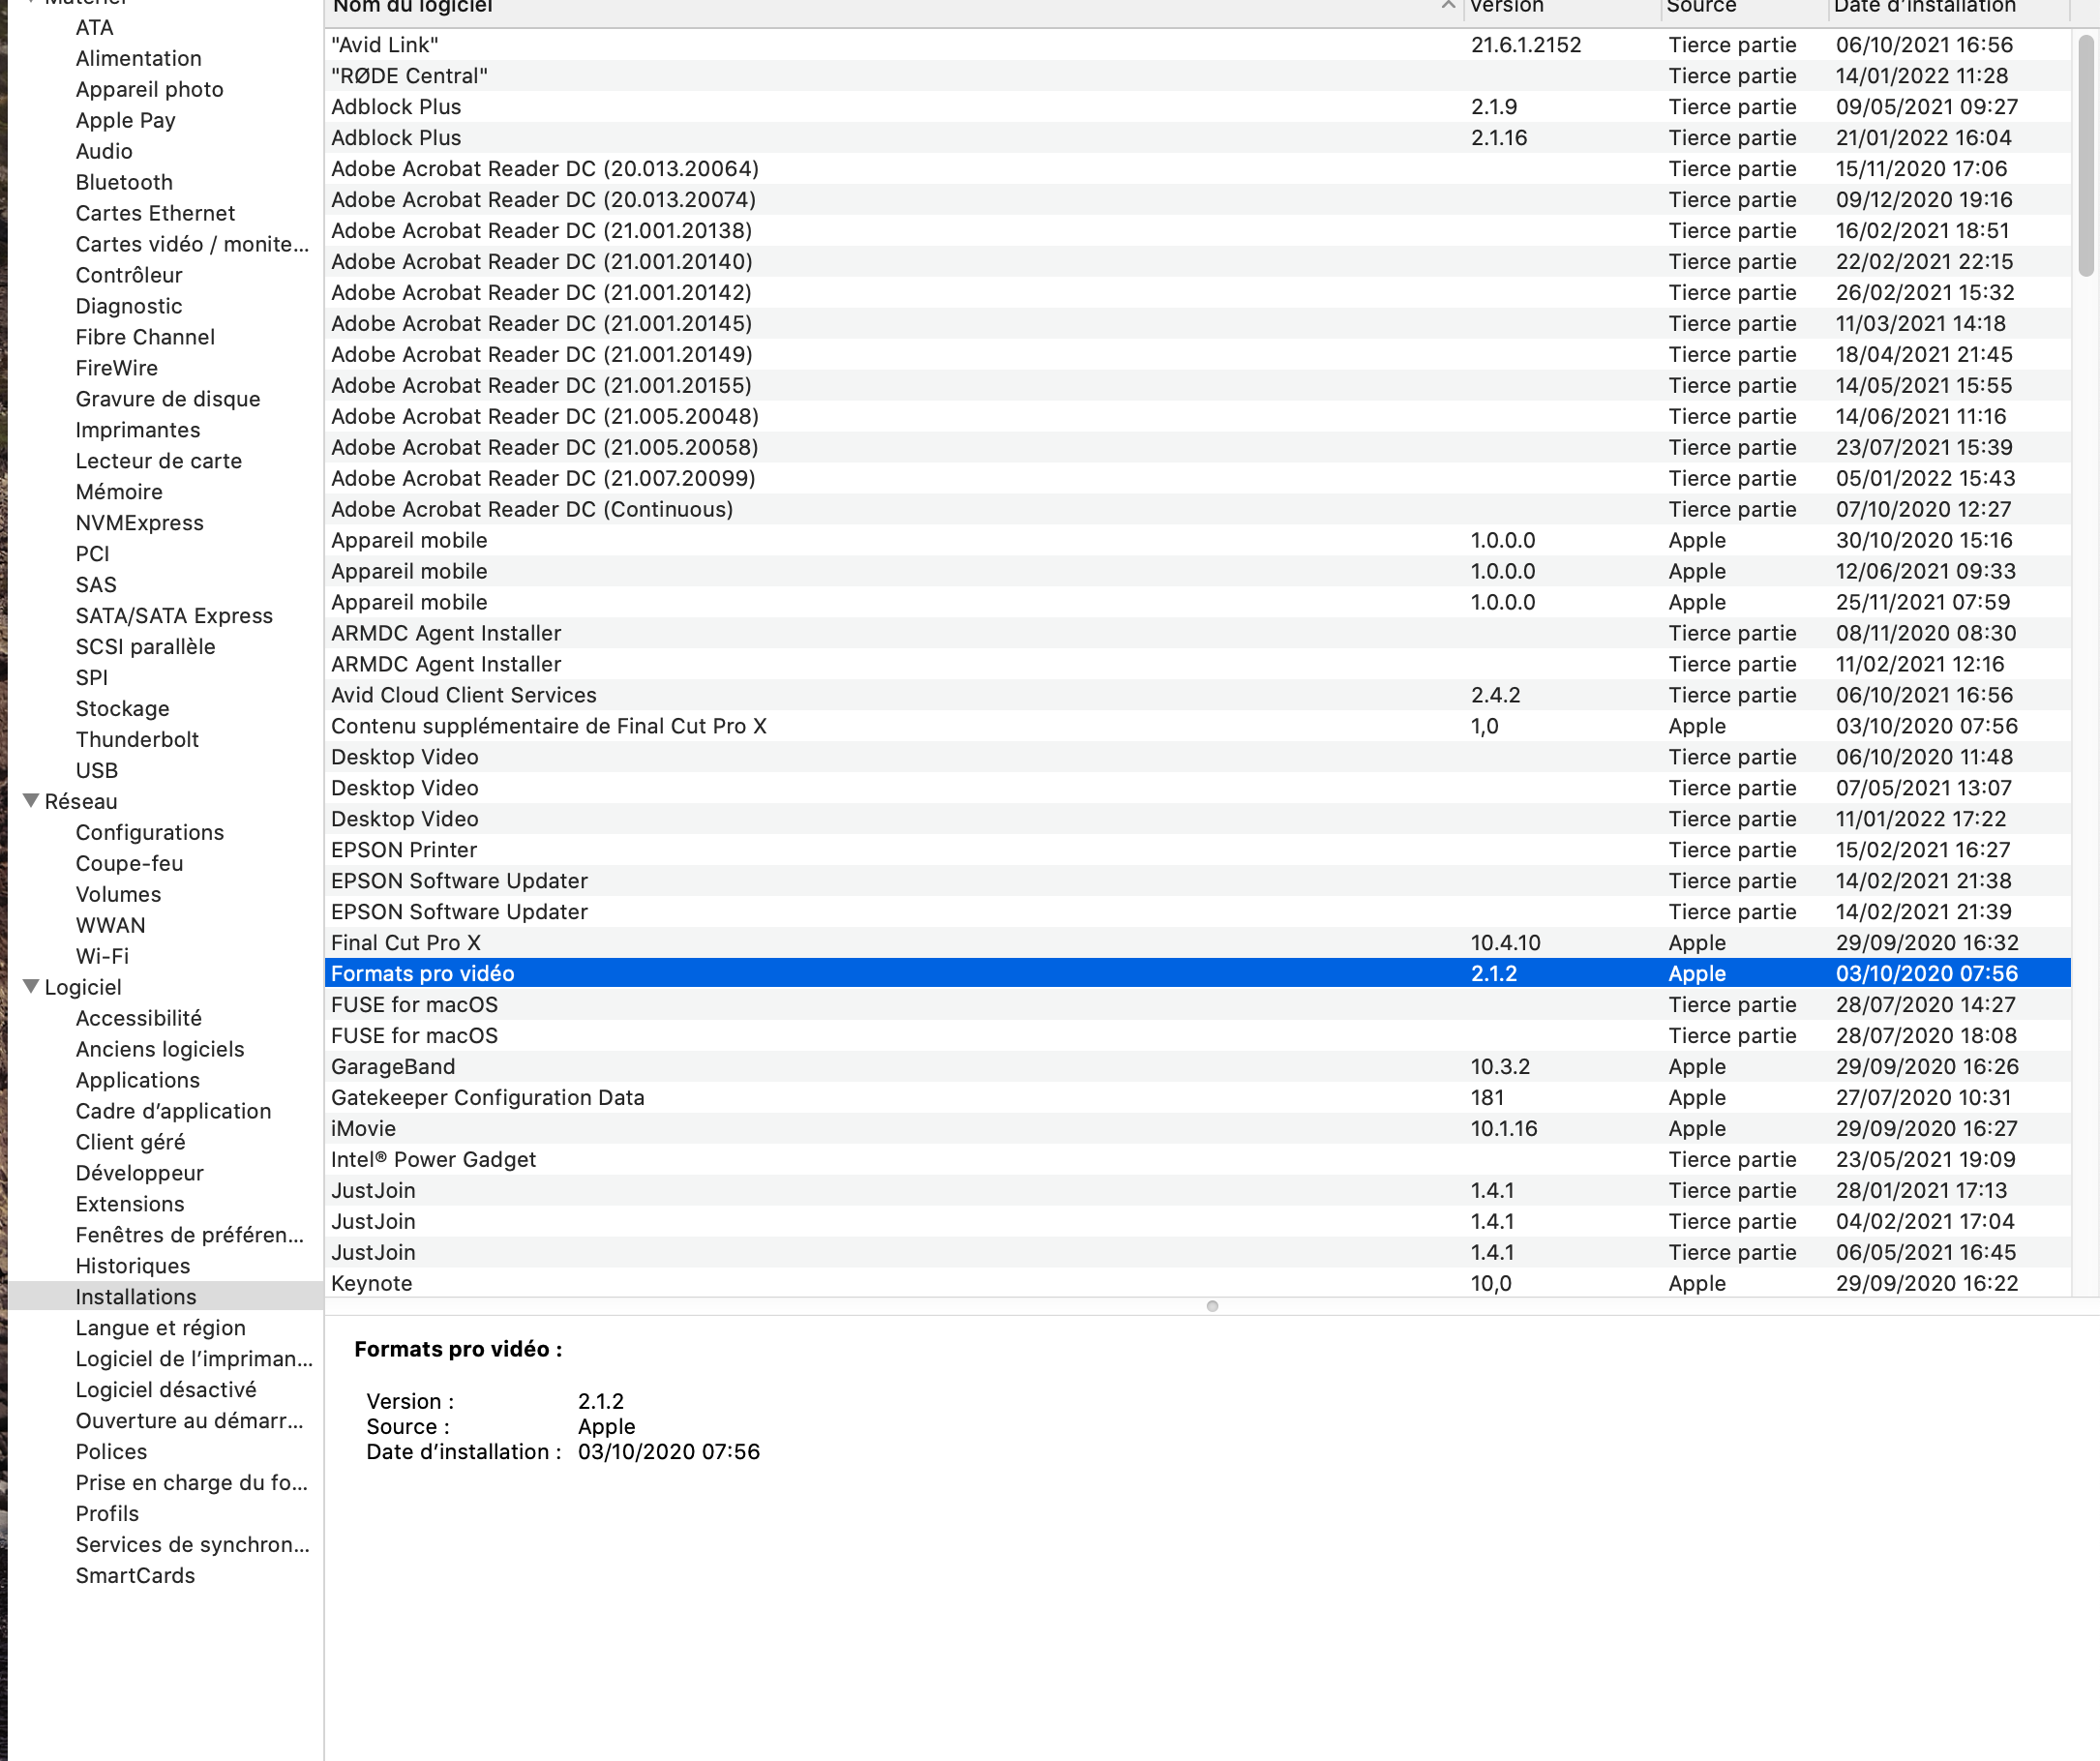Screen dimensions: 2100x1761
Task: Click the pane splitter handle dot
Action: click(1212, 1306)
